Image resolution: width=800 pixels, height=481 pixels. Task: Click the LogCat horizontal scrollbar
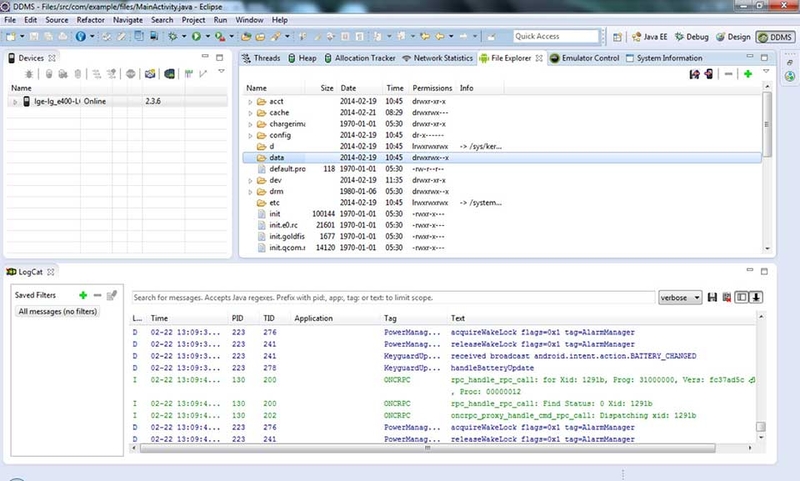pyautogui.click(x=428, y=448)
